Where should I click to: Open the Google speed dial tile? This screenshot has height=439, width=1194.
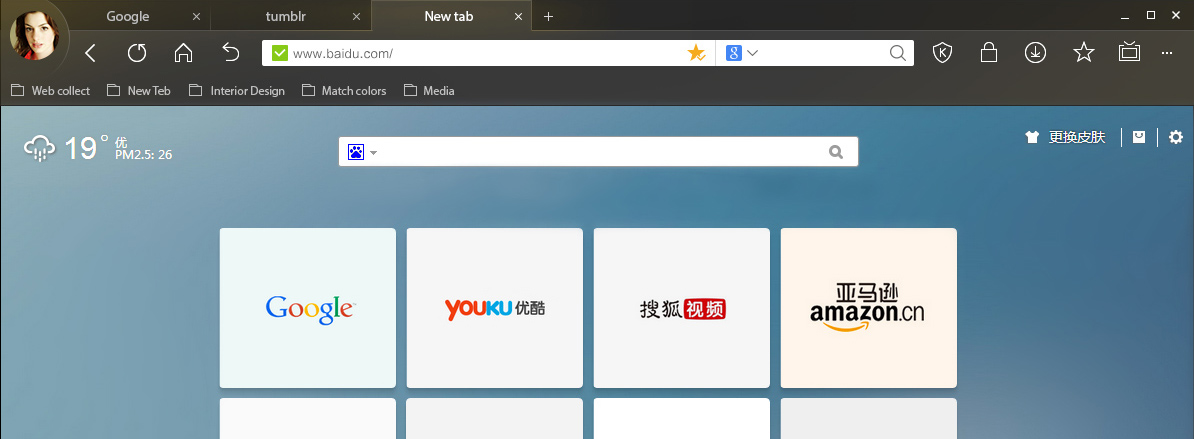308,308
